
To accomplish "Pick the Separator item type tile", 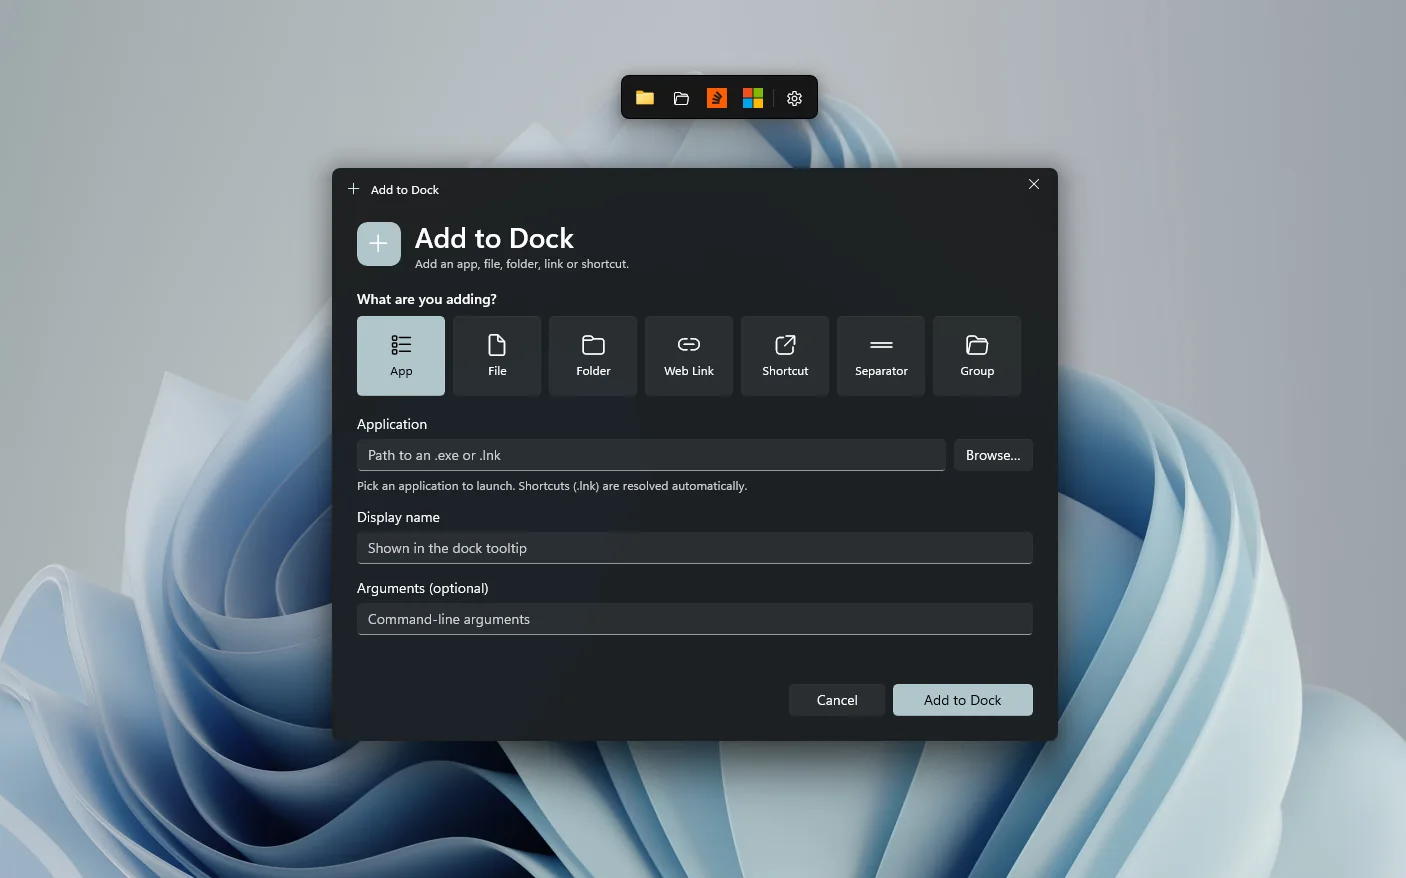I will 881,356.
